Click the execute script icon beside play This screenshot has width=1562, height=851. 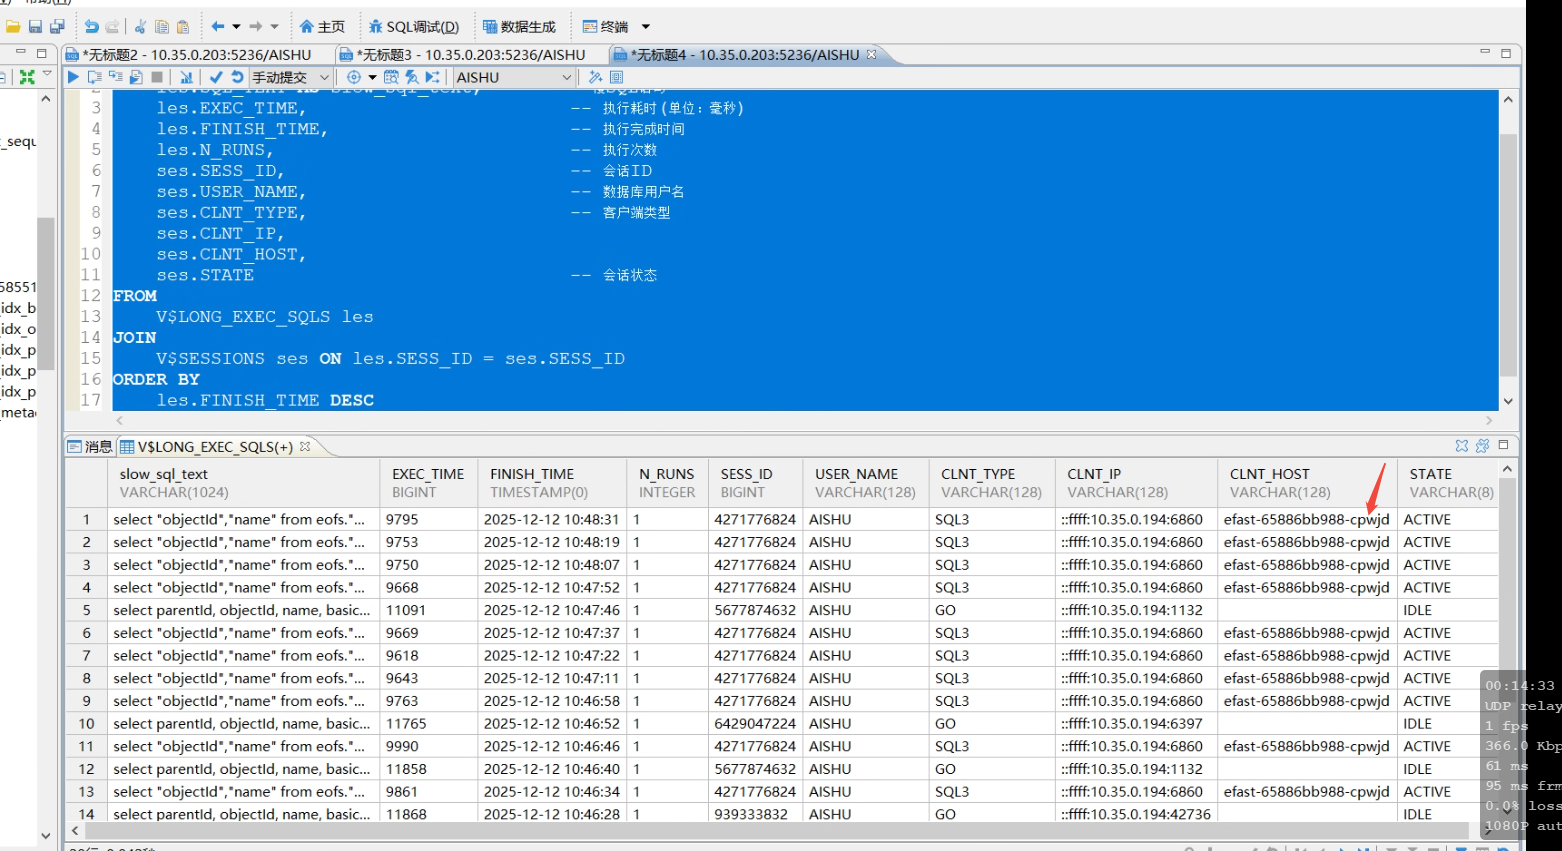pyautogui.click(x=94, y=77)
